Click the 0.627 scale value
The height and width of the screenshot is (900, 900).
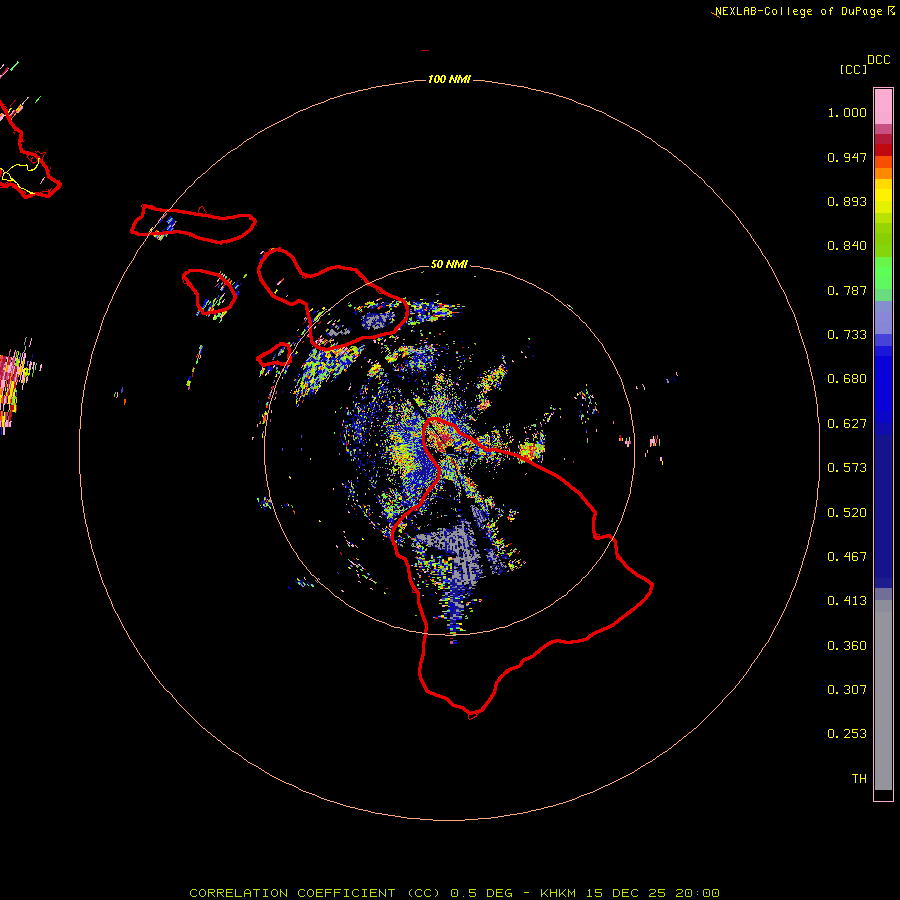847,424
